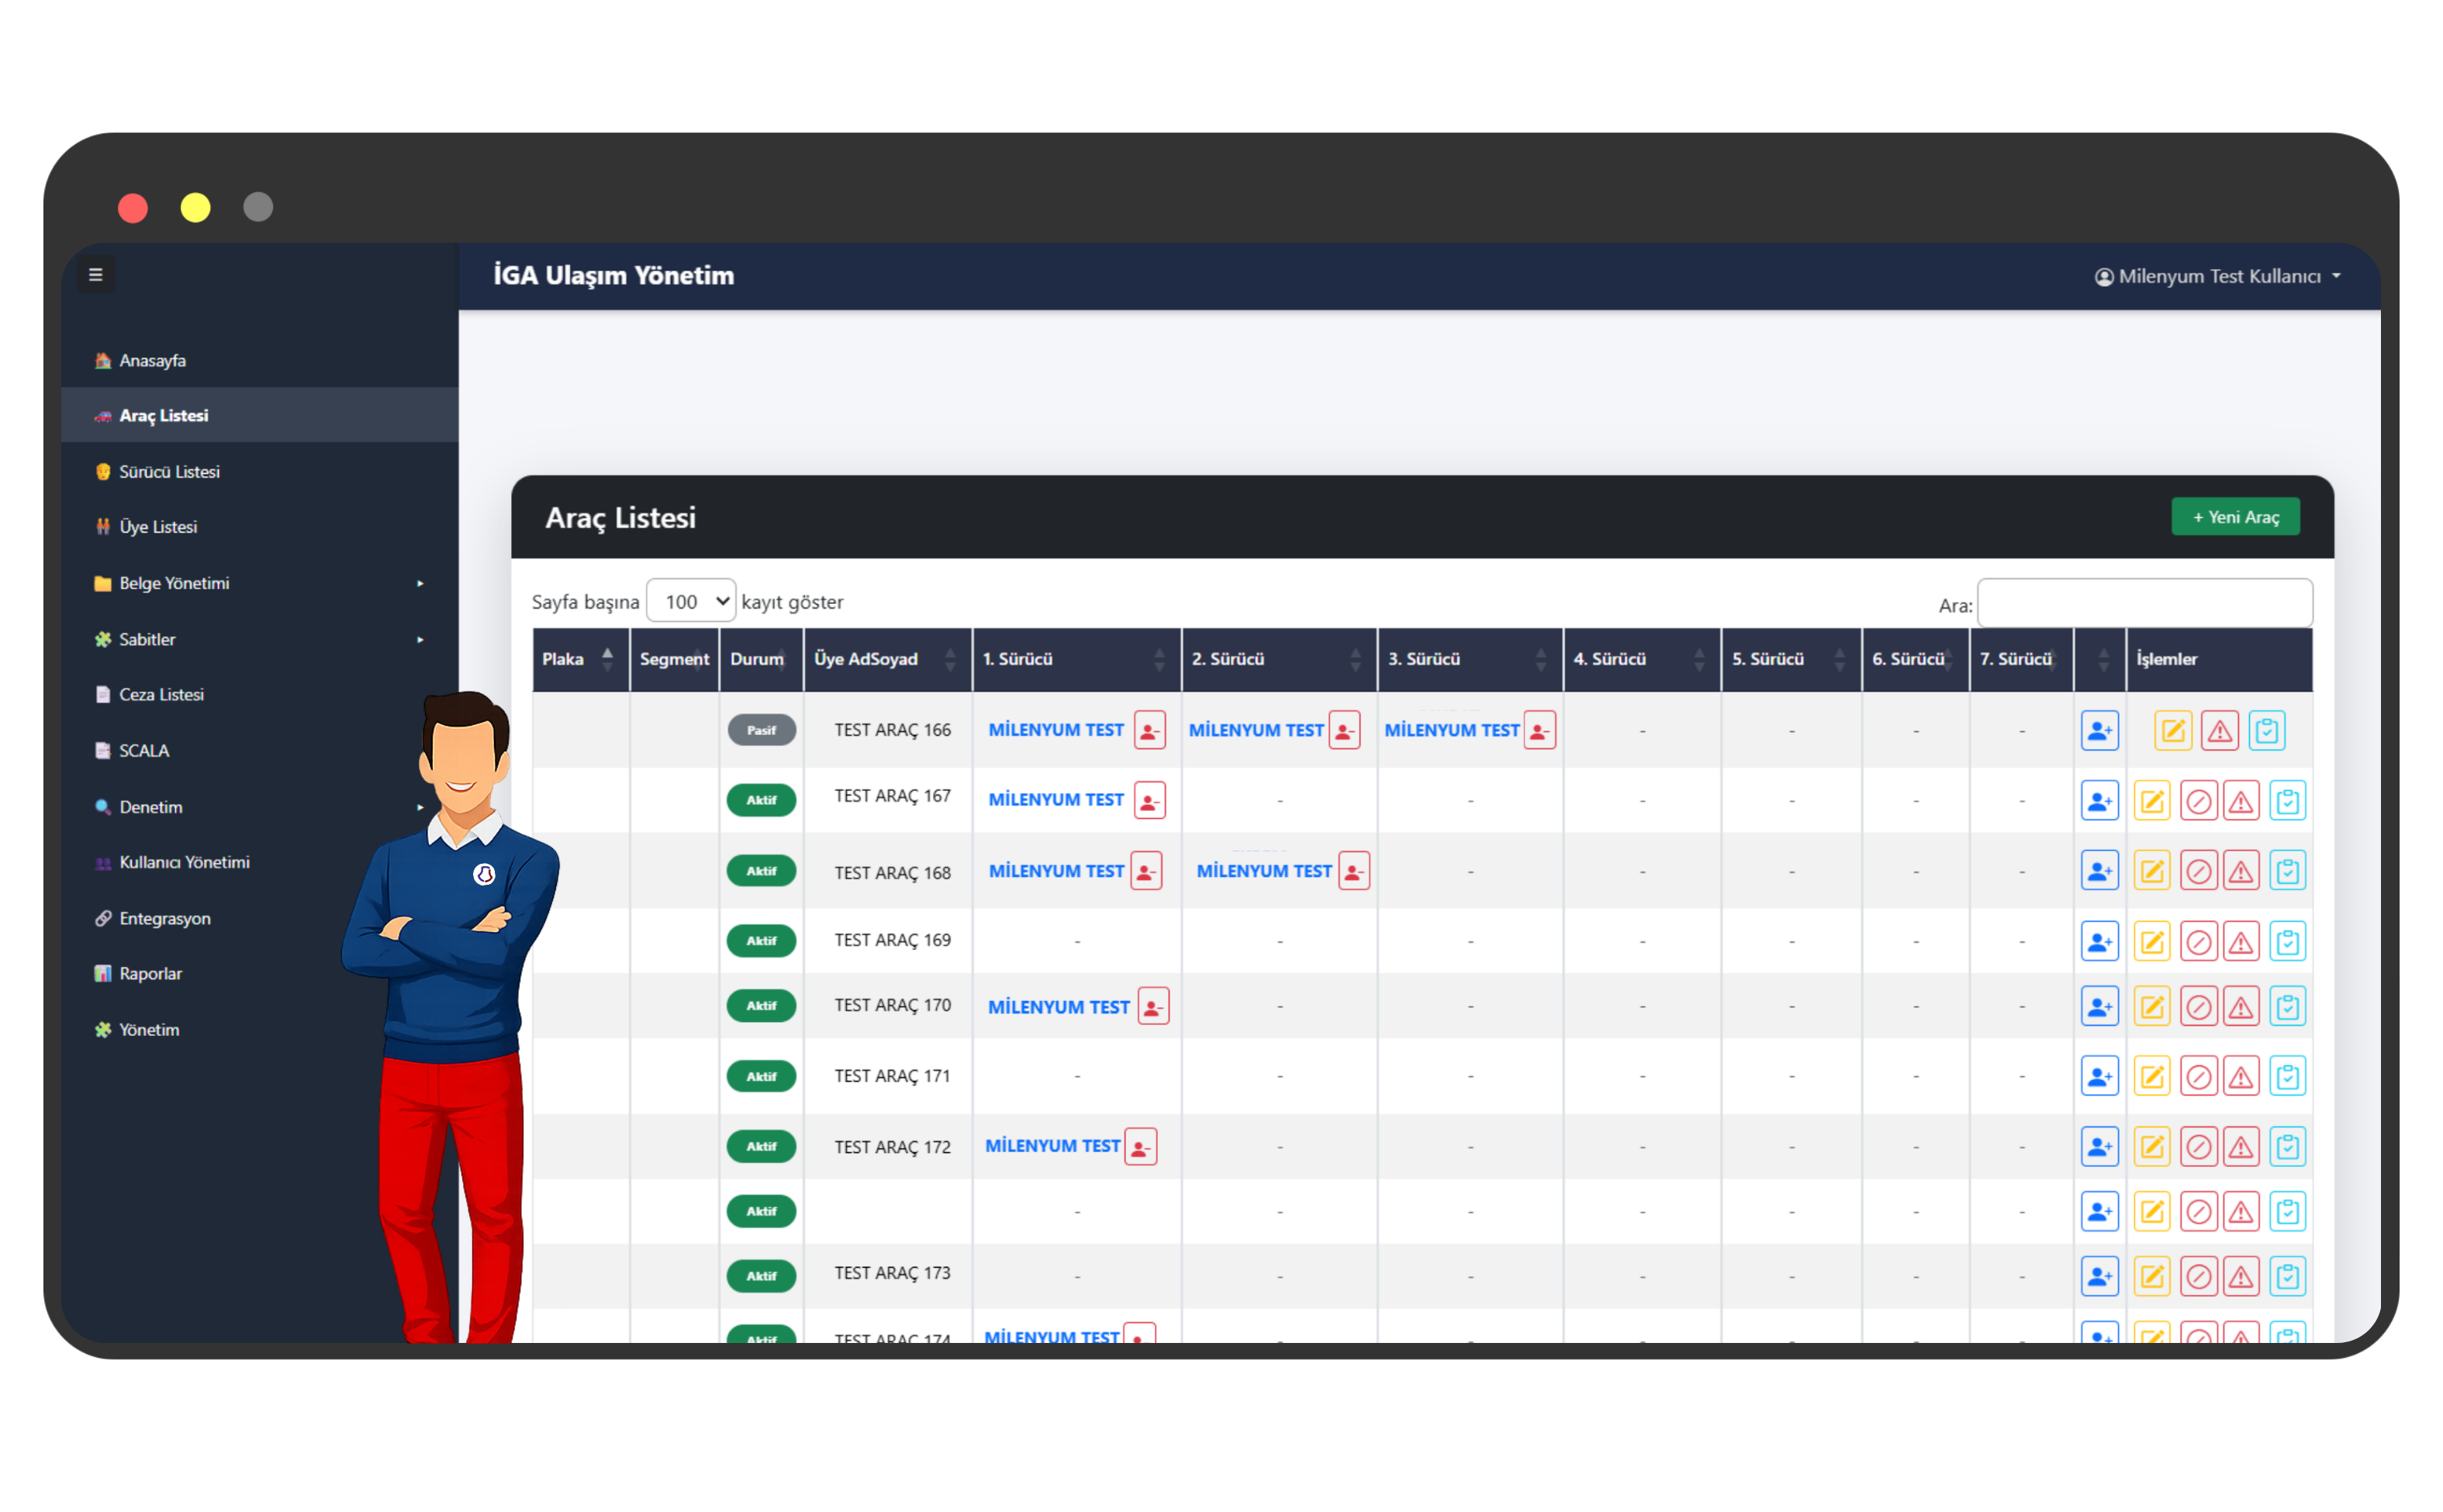
Task: Remove 3rd driver from TEST ARAÇ 166
Action: 1539,731
